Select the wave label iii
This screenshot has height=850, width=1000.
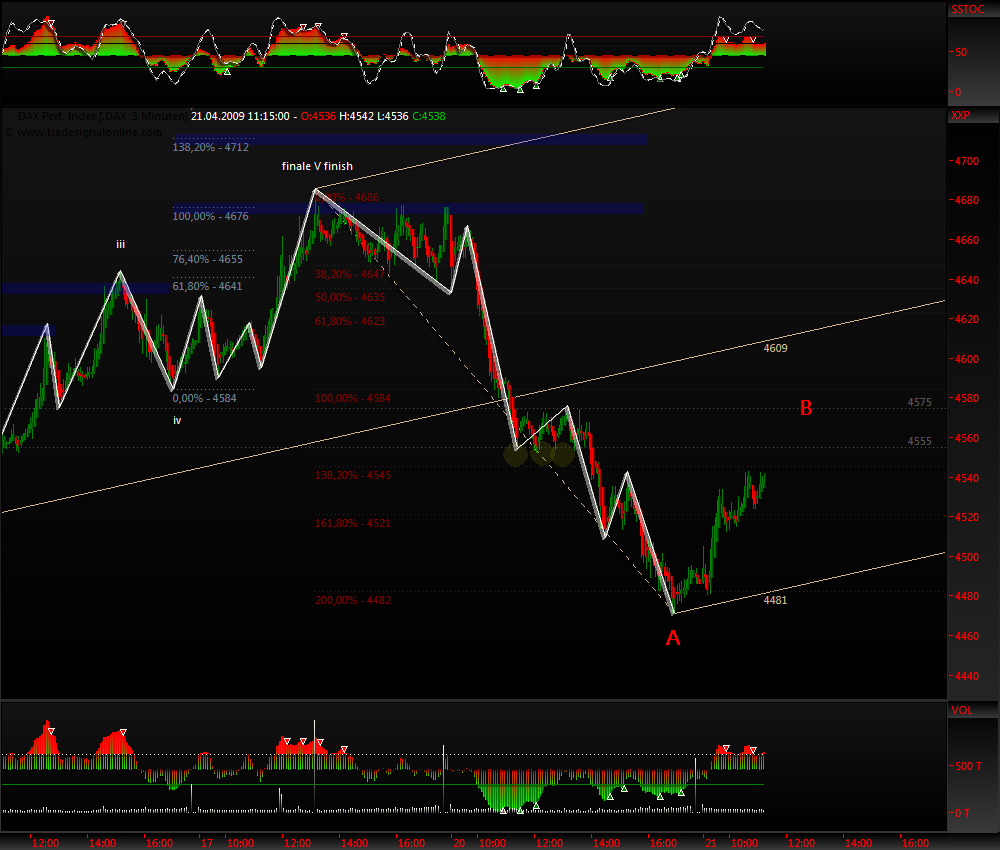click(121, 244)
